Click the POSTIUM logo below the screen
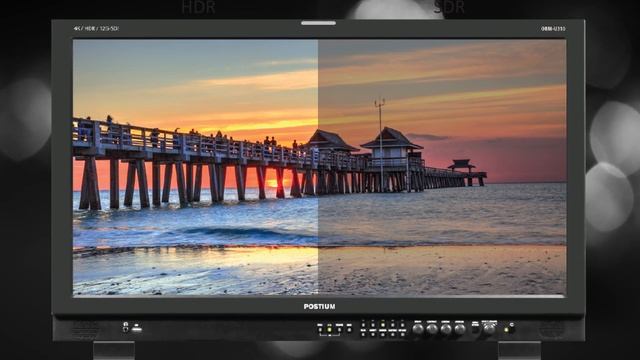Viewport: 640px width, 360px height. (x=319, y=306)
